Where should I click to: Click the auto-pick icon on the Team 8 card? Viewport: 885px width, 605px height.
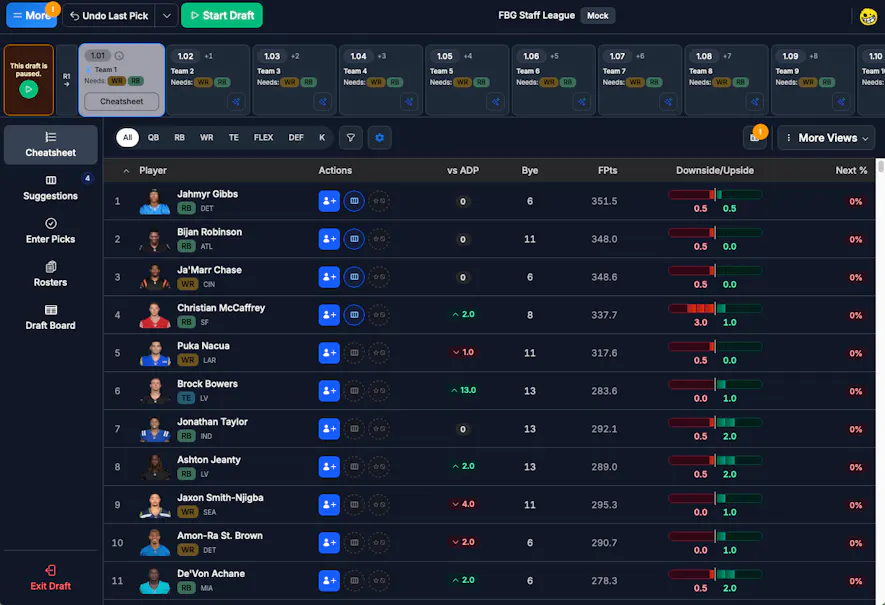point(754,102)
